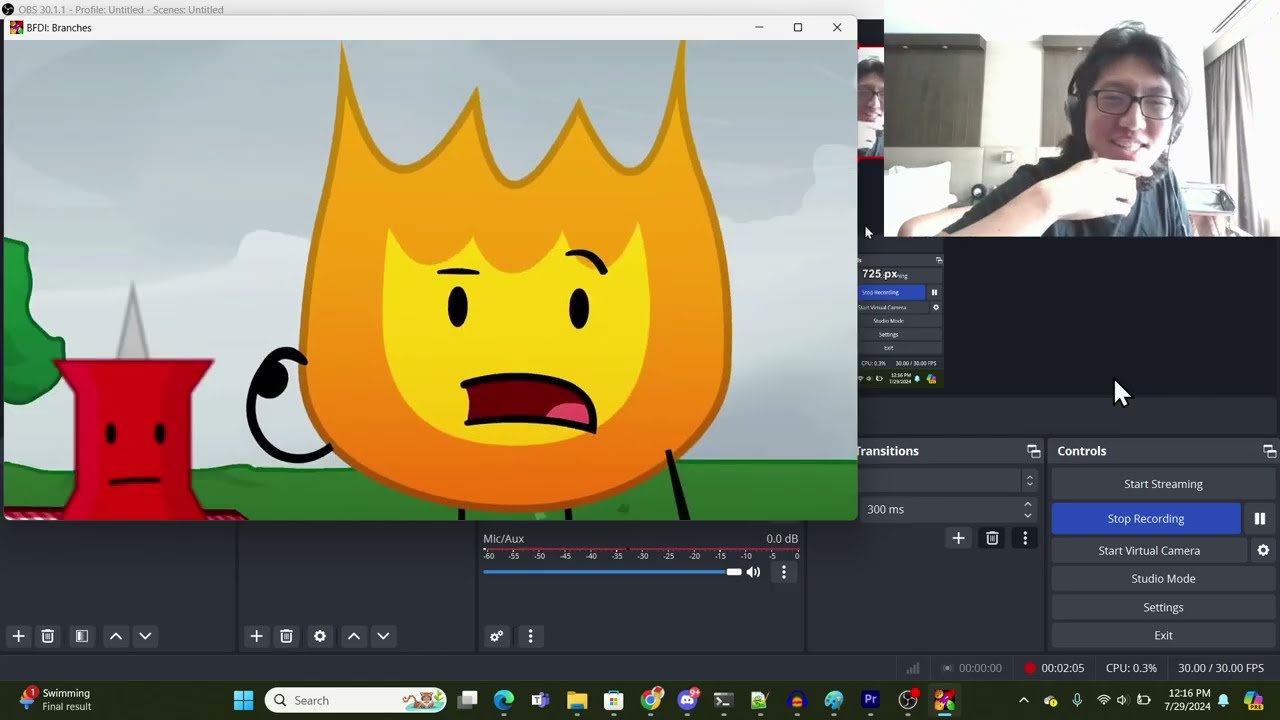
Task: Click the Mic/Aux label
Action: 504,538
